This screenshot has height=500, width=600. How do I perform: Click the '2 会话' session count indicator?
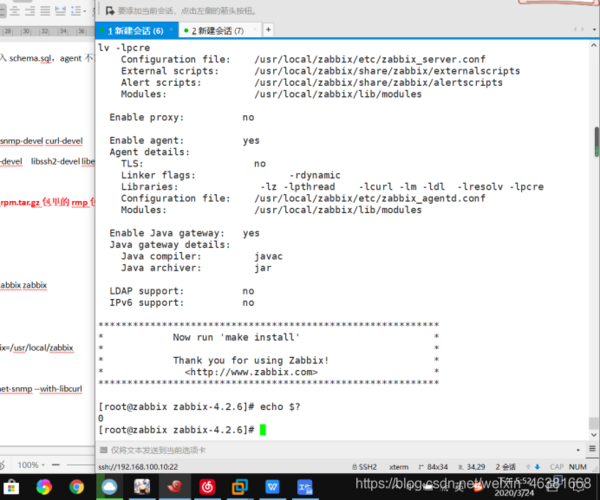[x=505, y=467]
